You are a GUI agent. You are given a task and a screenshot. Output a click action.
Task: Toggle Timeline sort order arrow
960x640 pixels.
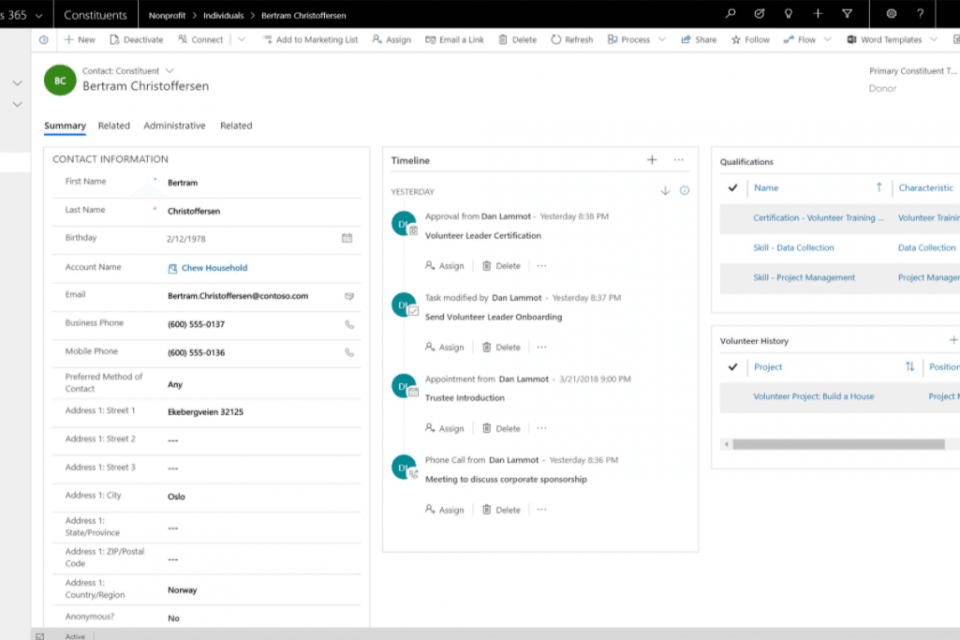click(x=665, y=191)
